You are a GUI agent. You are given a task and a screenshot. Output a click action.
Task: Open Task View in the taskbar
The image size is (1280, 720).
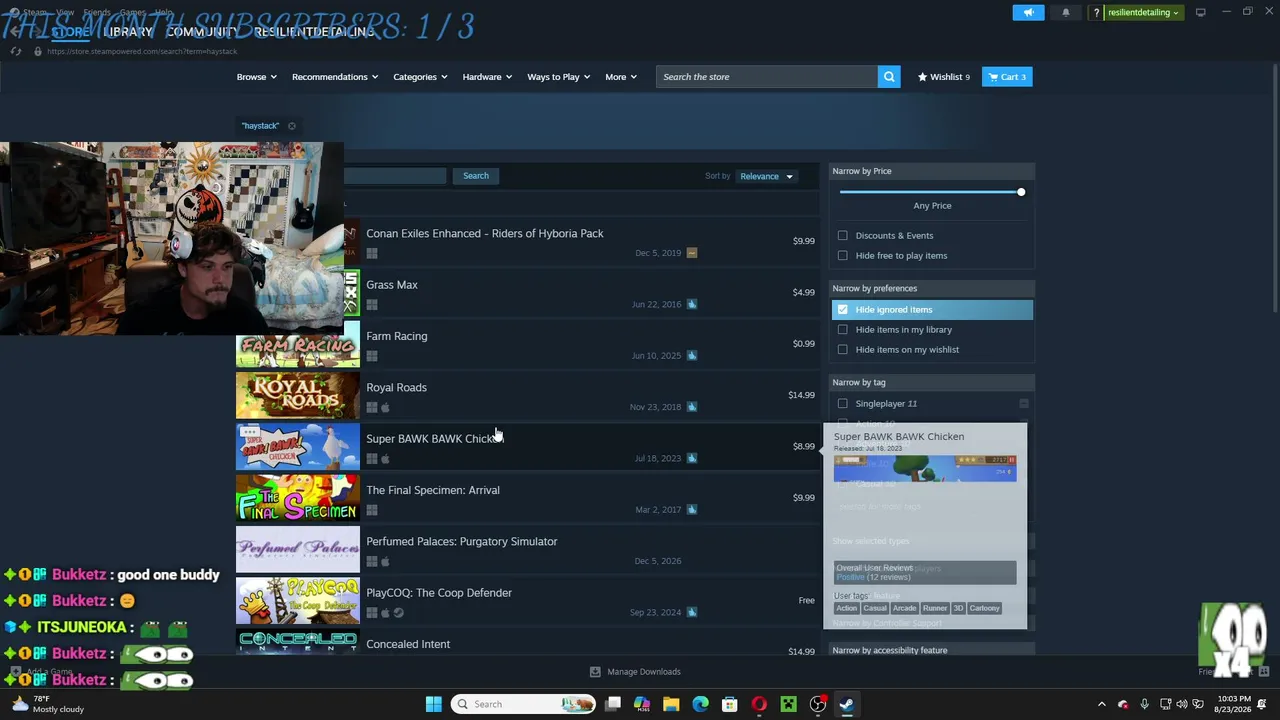(613, 704)
